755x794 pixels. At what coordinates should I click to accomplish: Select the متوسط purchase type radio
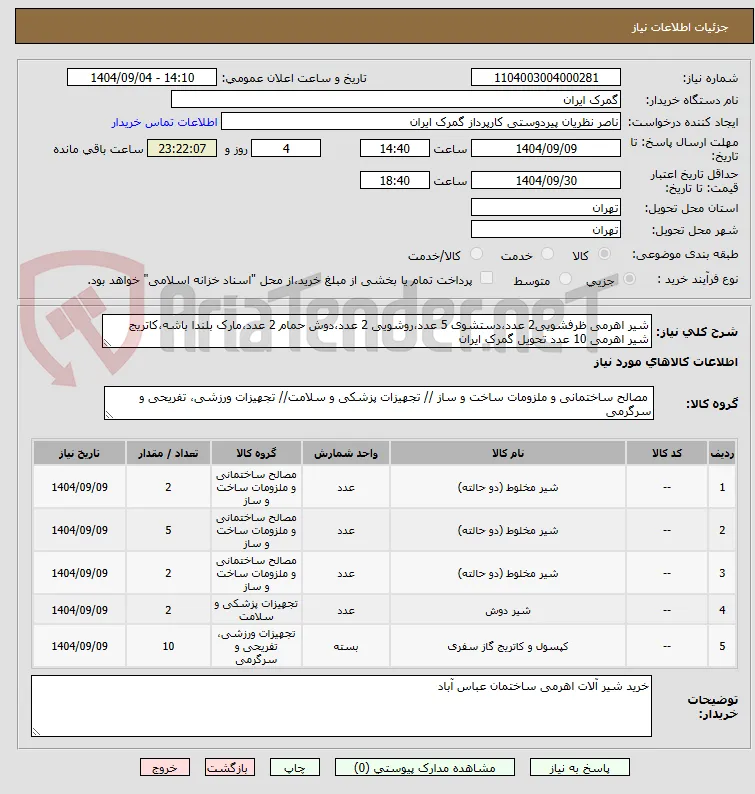[x=565, y=279]
